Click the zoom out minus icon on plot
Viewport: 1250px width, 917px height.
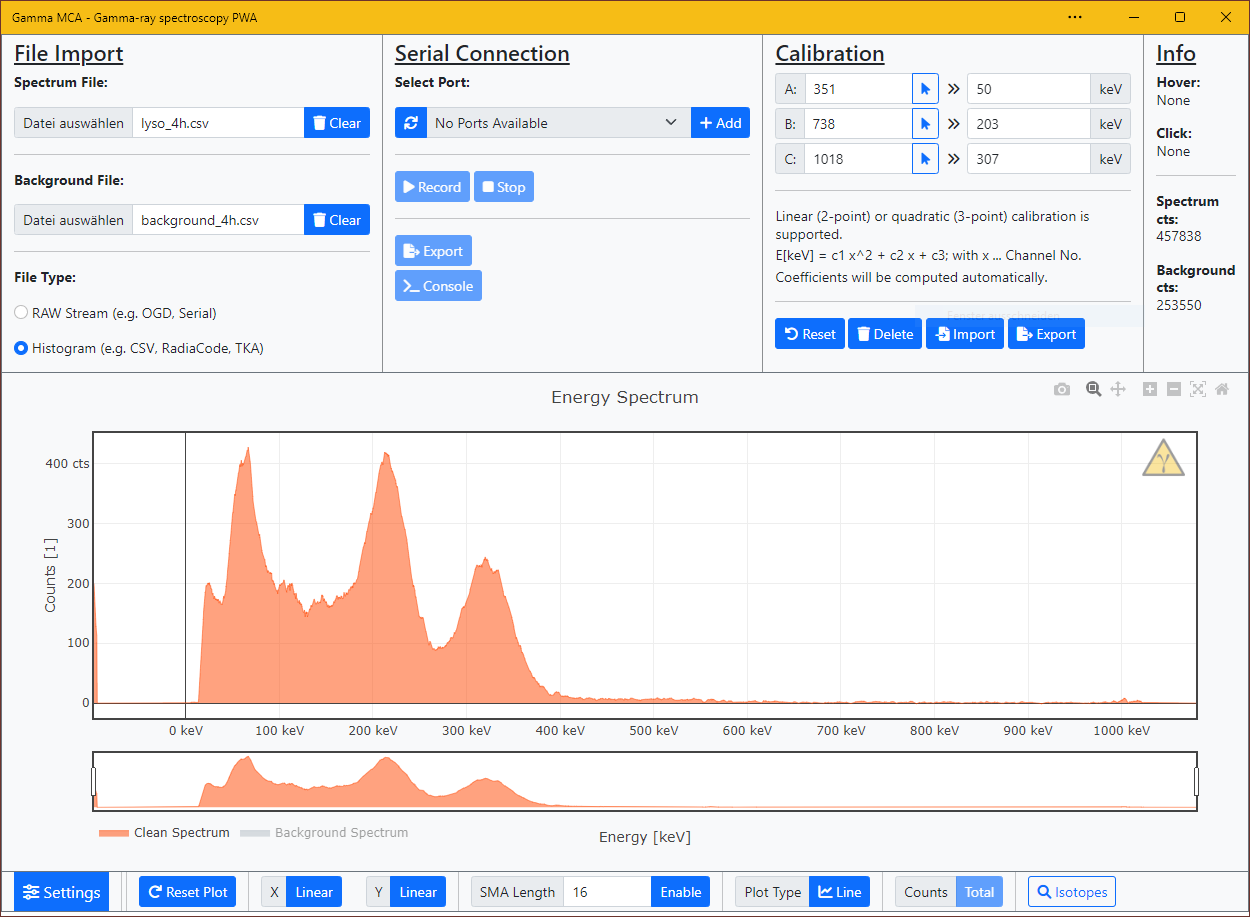point(1174,389)
